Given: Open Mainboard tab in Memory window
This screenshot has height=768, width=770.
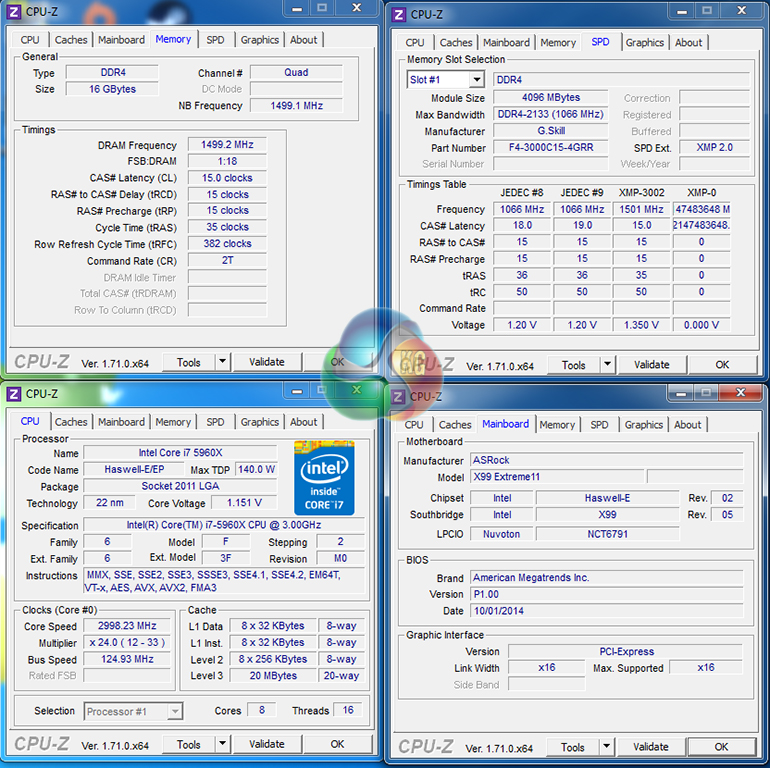Looking at the screenshot, I should click(x=121, y=40).
